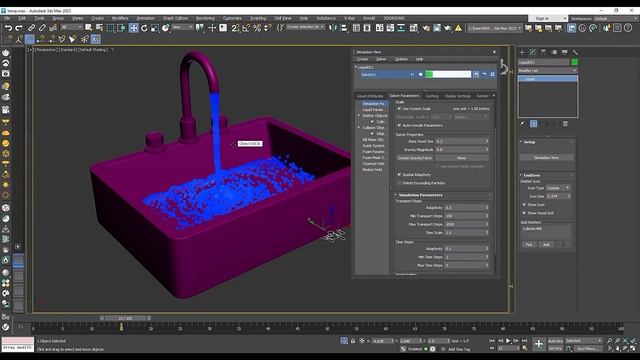Click the Add button under Add Emitters
This screenshot has width=640, height=360.
(x=546, y=244)
